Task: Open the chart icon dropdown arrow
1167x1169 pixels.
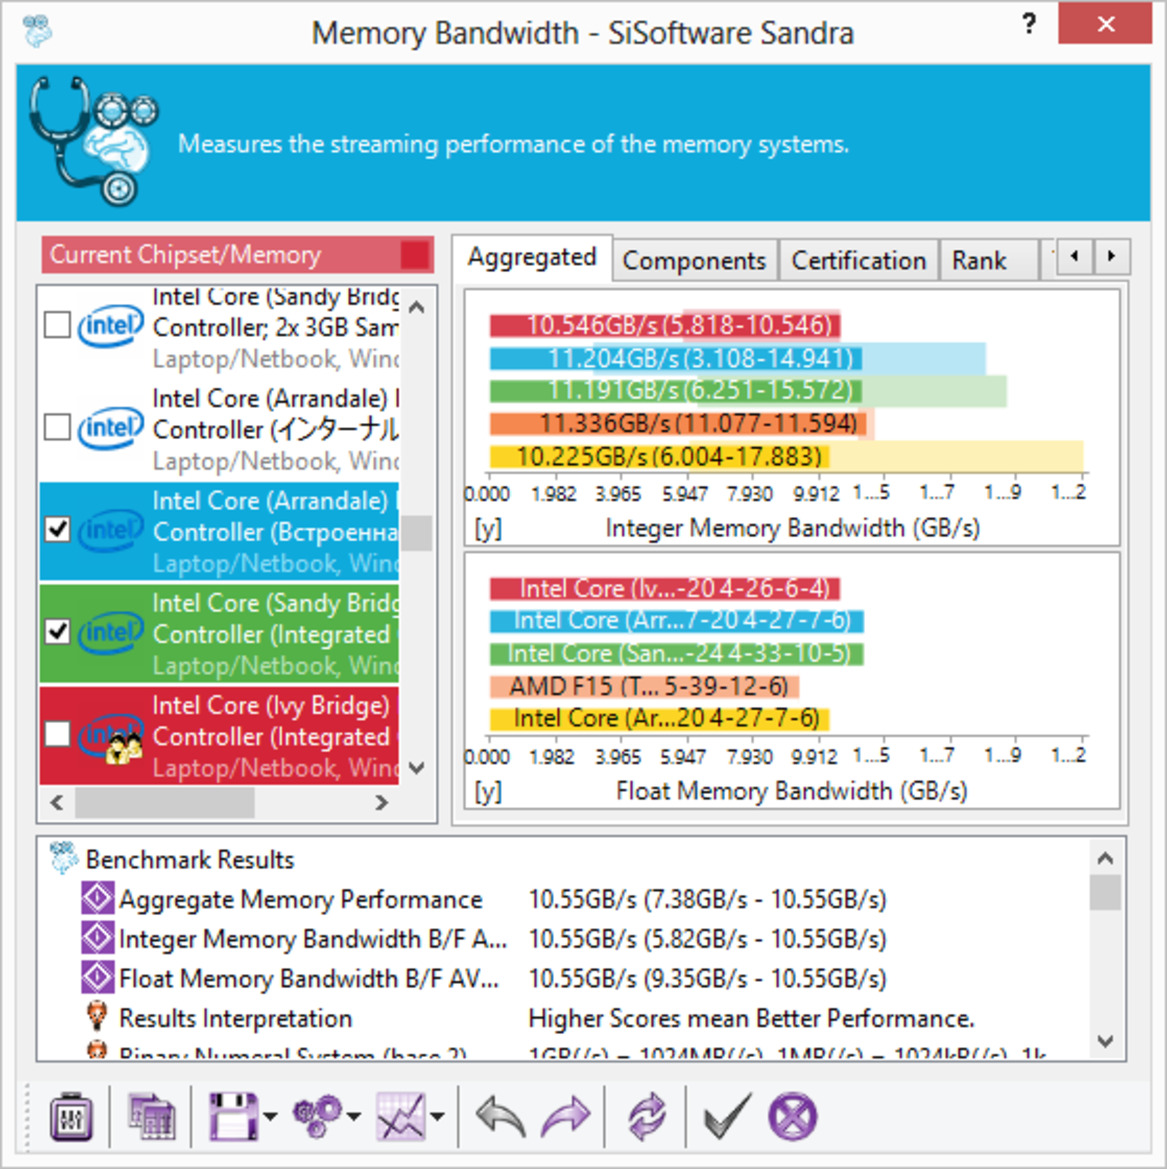Action: (x=438, y=1116)
